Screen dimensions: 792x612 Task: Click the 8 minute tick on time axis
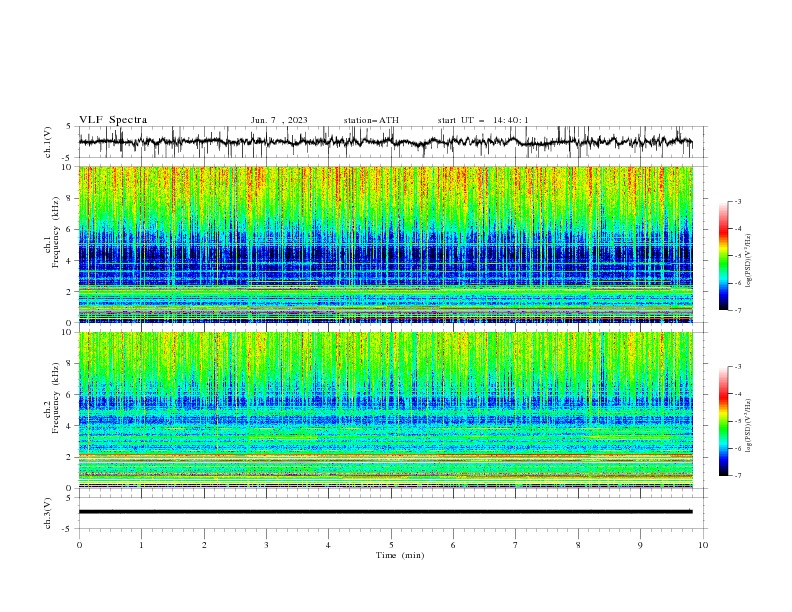(x=578, y=545)
